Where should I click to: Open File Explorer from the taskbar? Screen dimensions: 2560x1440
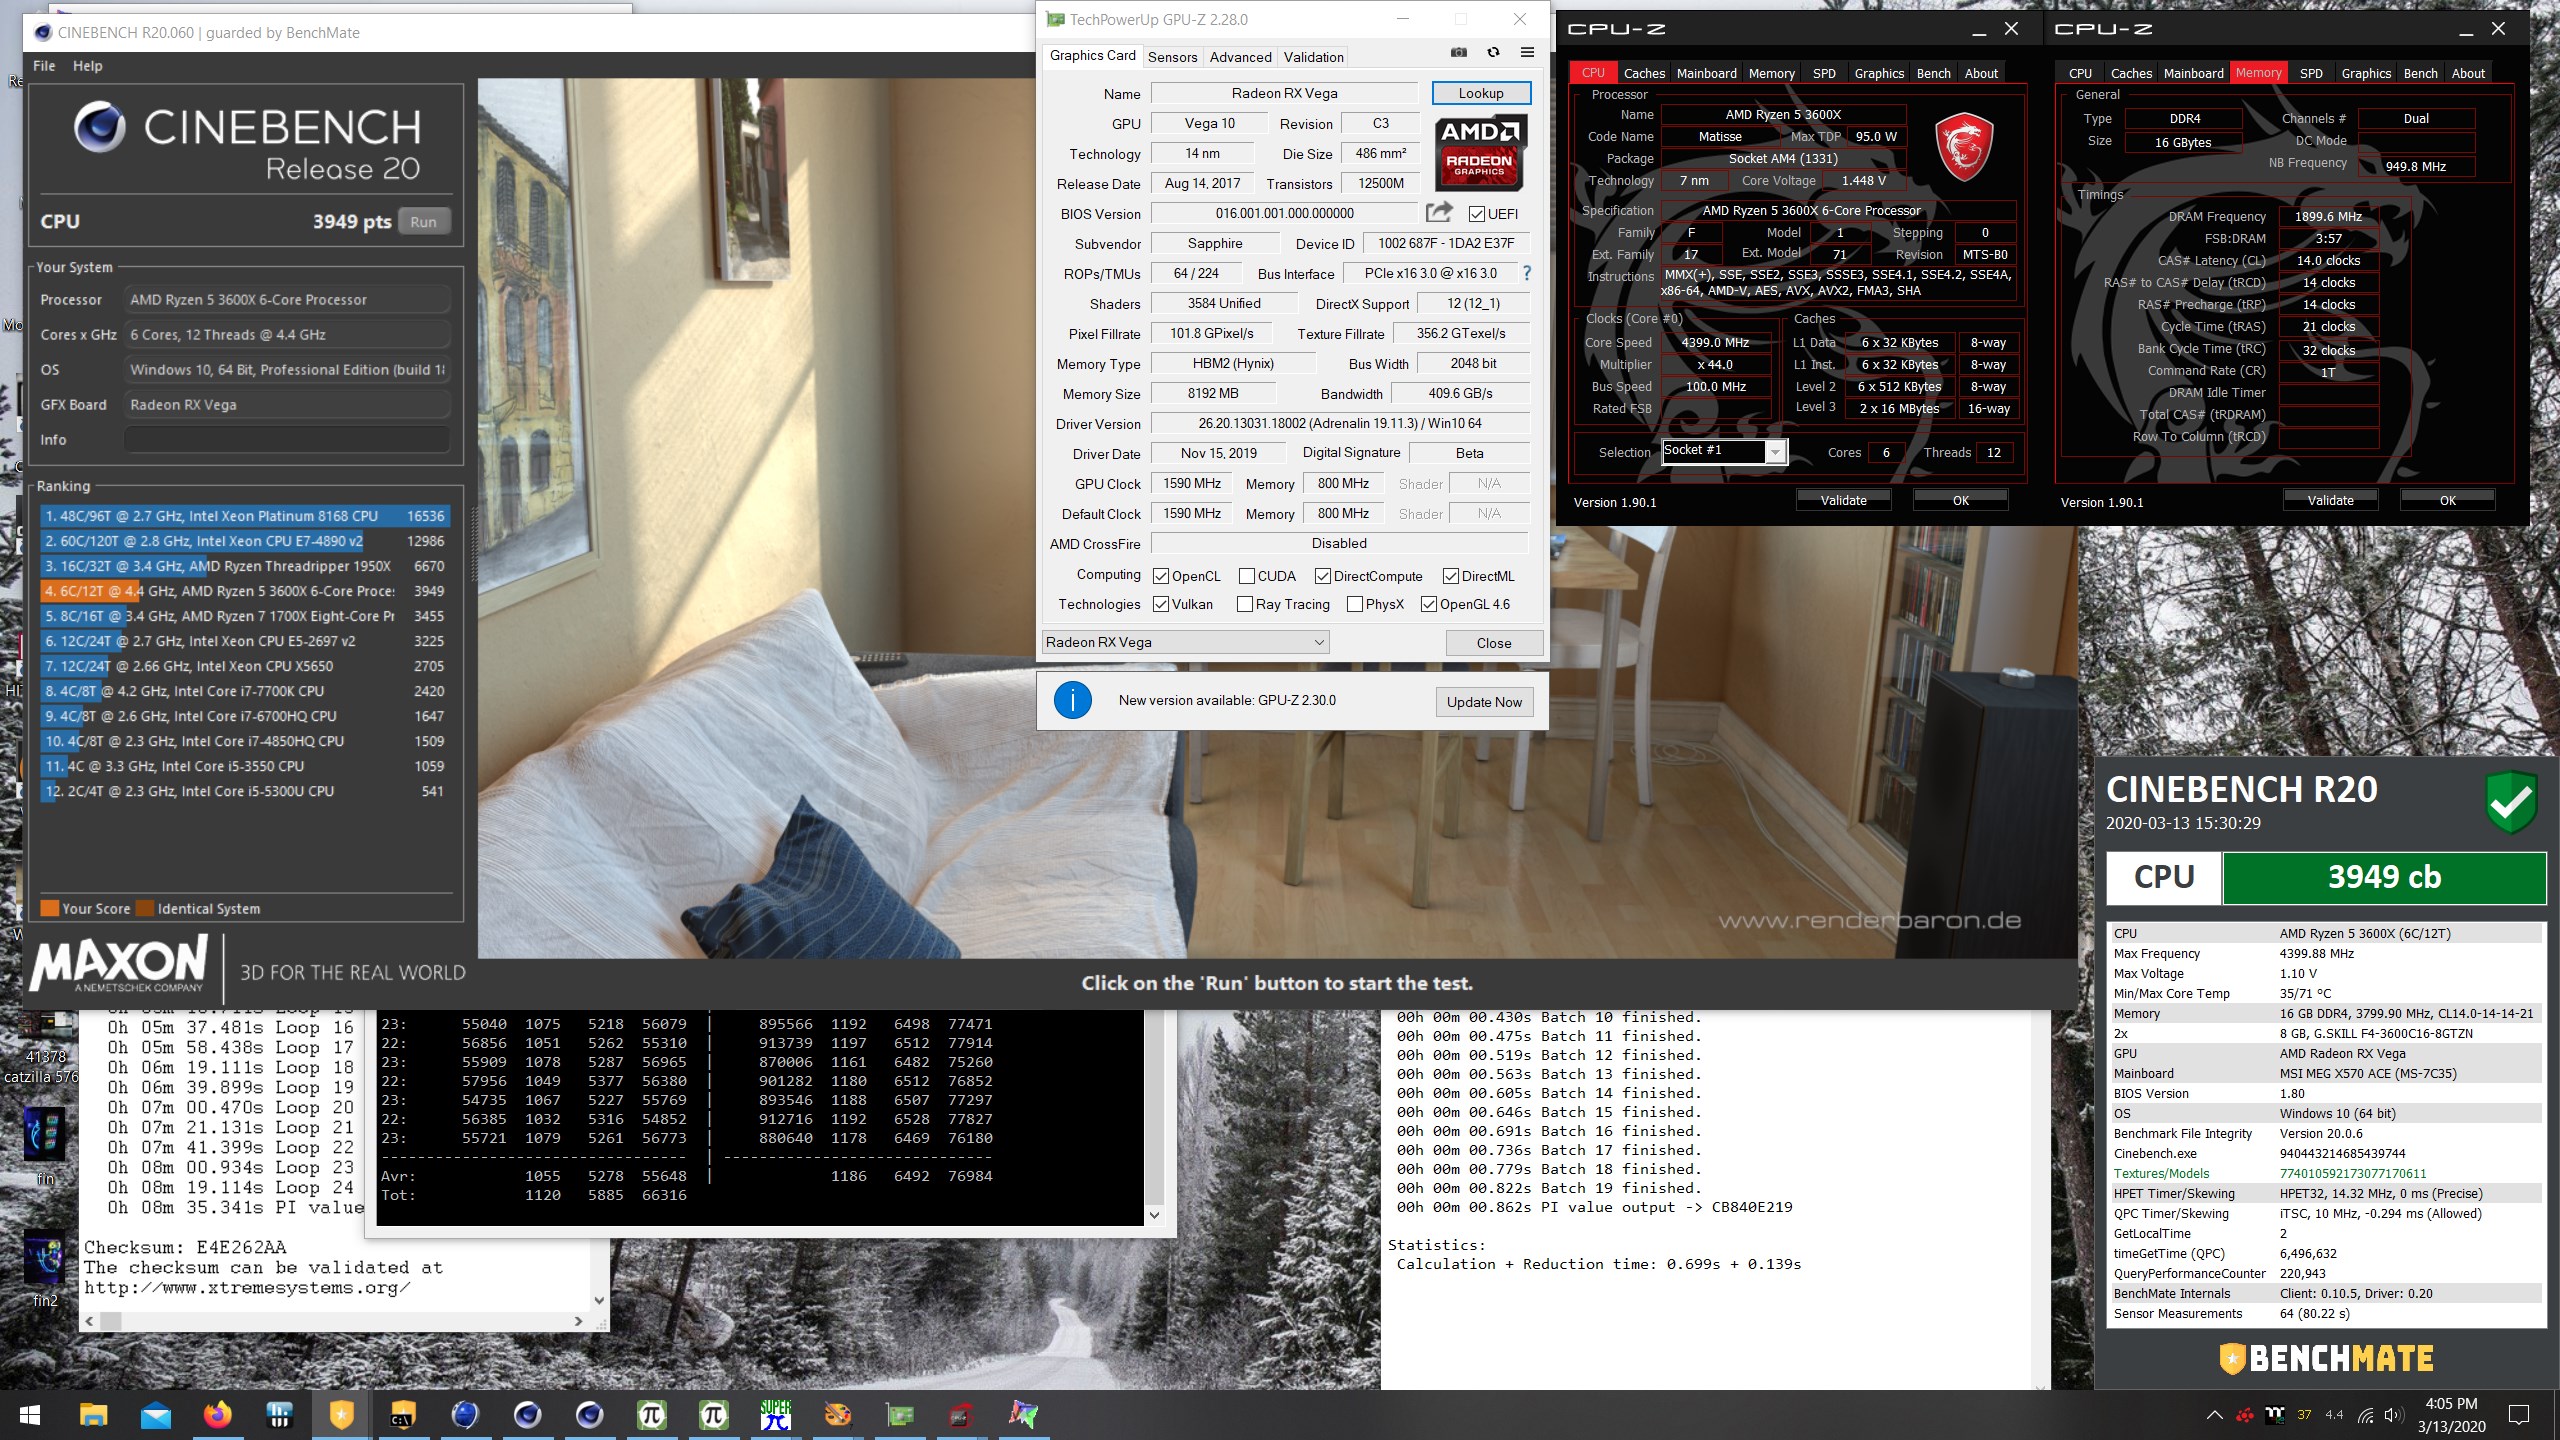coord(93,1415)
